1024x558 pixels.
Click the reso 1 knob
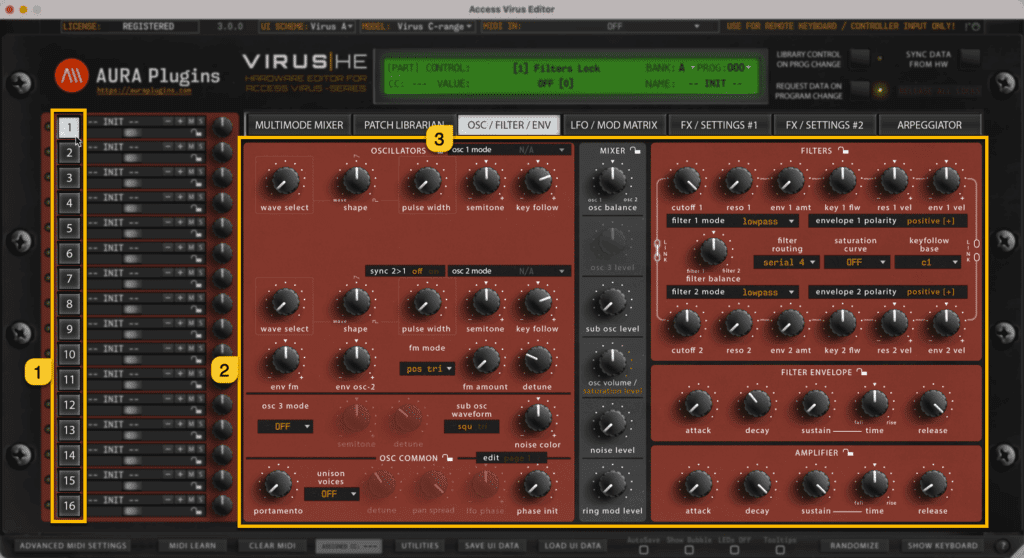739,182
